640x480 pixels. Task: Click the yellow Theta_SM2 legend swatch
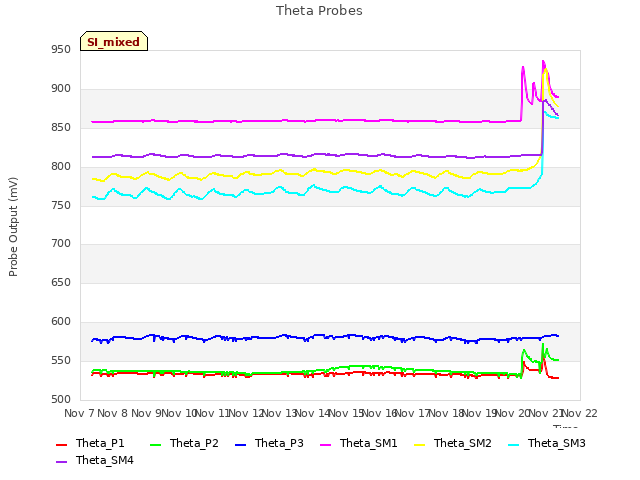coord(419,444)
